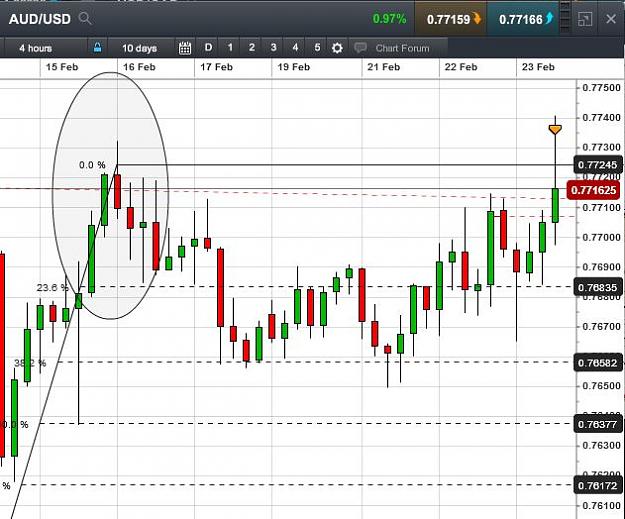Click the AUD/USD instrument title
The image size is (625, 519).
pos(40,19)
